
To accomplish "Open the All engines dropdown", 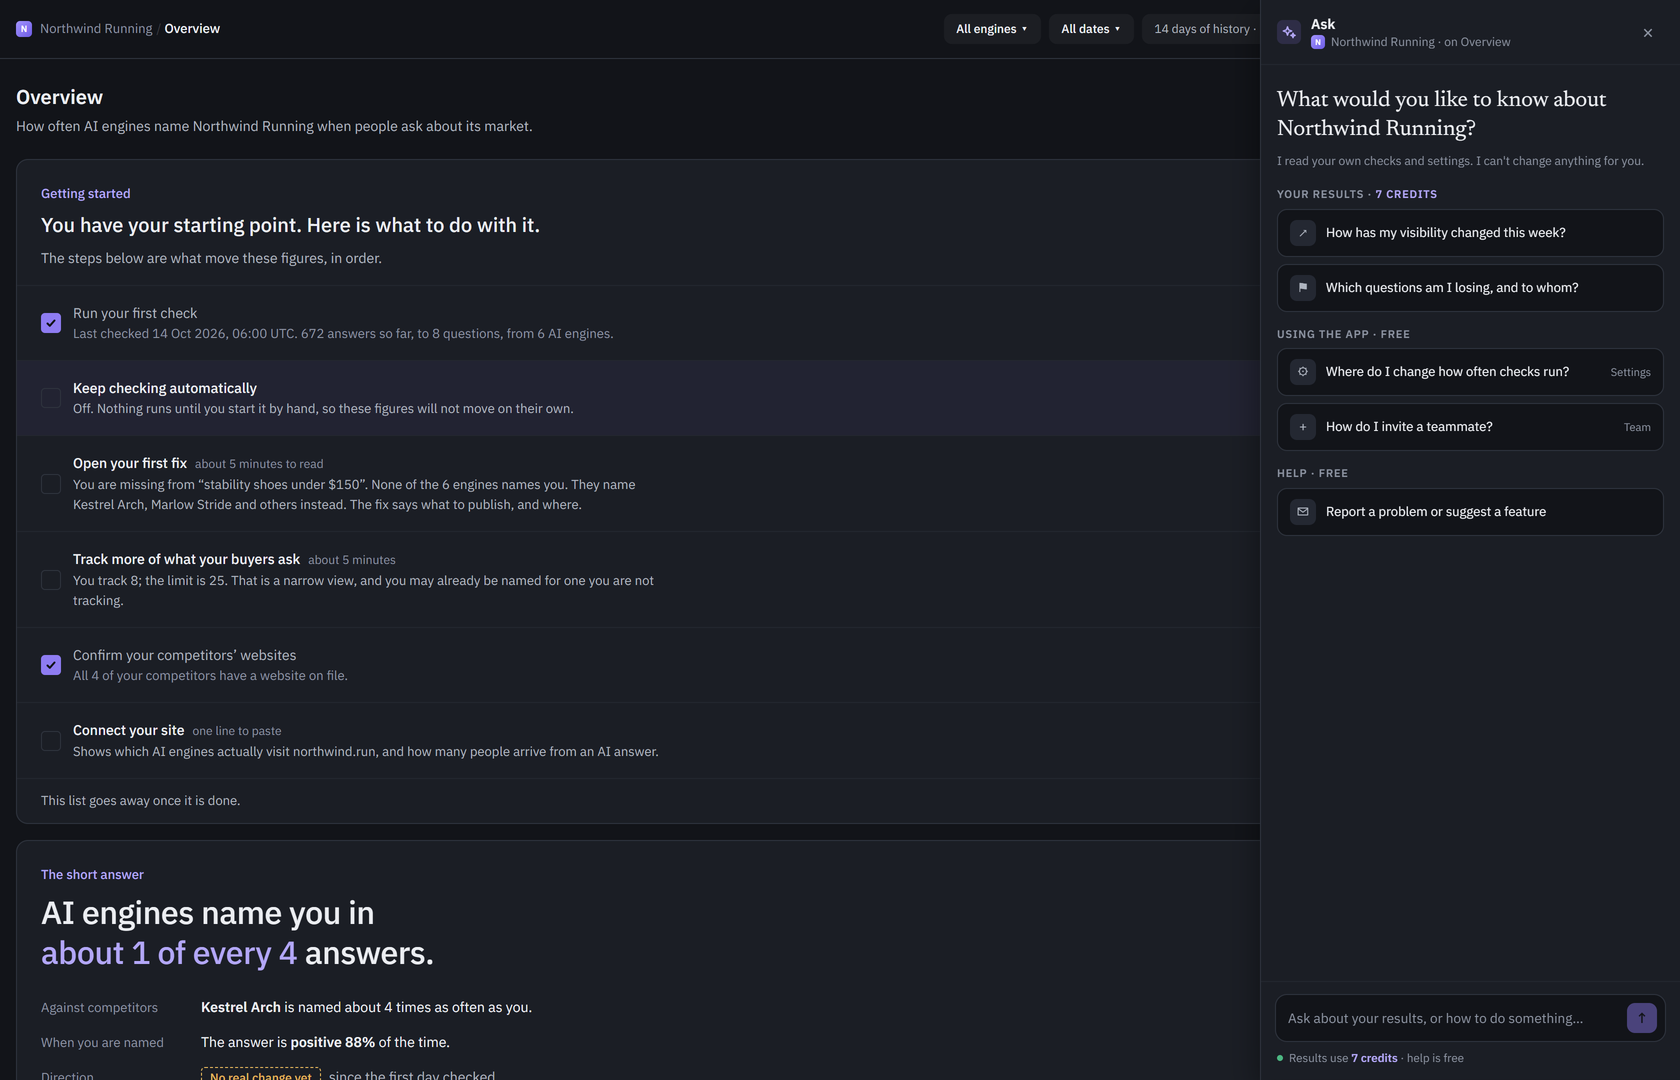I will click(992, 29).
